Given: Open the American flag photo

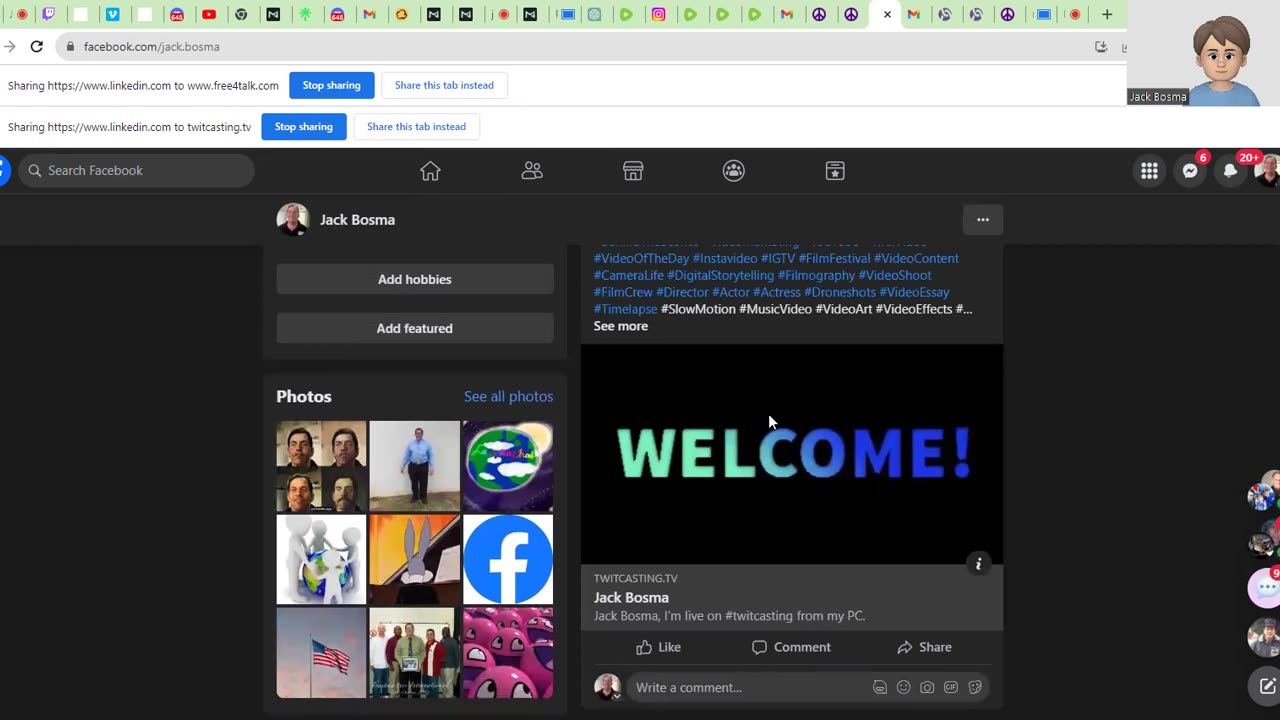Looking at the screenshot, I should coord(321,653).
